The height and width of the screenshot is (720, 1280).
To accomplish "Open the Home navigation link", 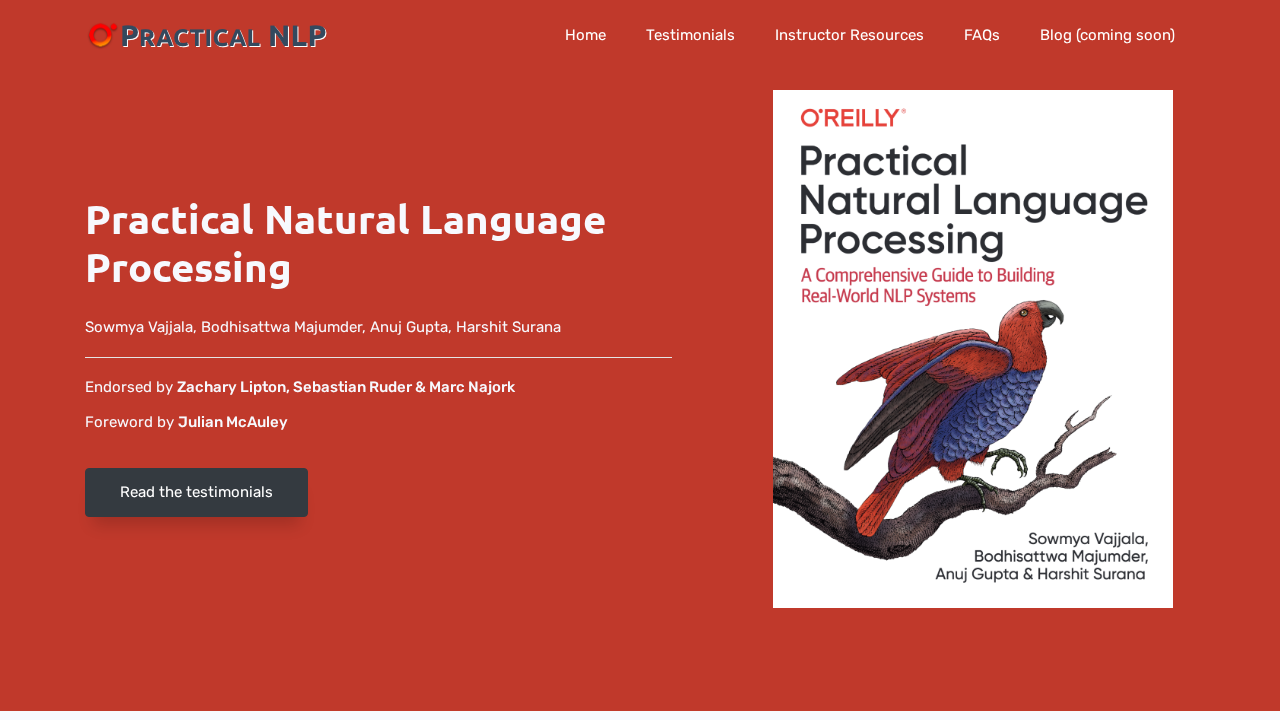I will coord(585,33).
